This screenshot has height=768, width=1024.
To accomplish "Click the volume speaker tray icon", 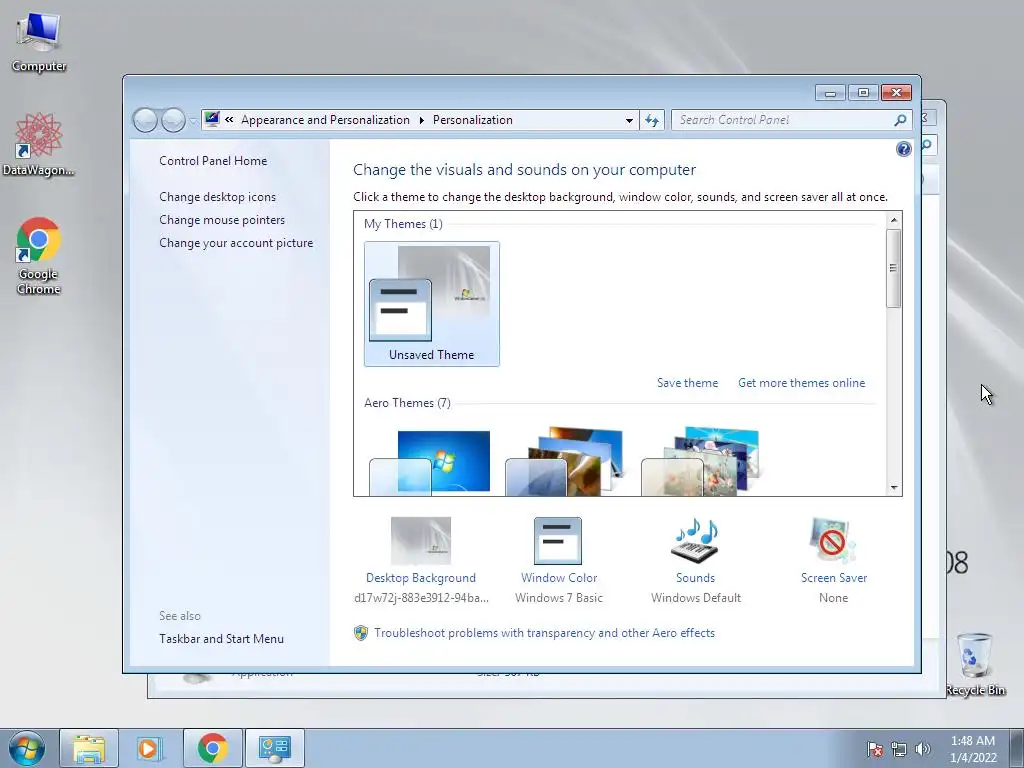I will coord(923,749).
